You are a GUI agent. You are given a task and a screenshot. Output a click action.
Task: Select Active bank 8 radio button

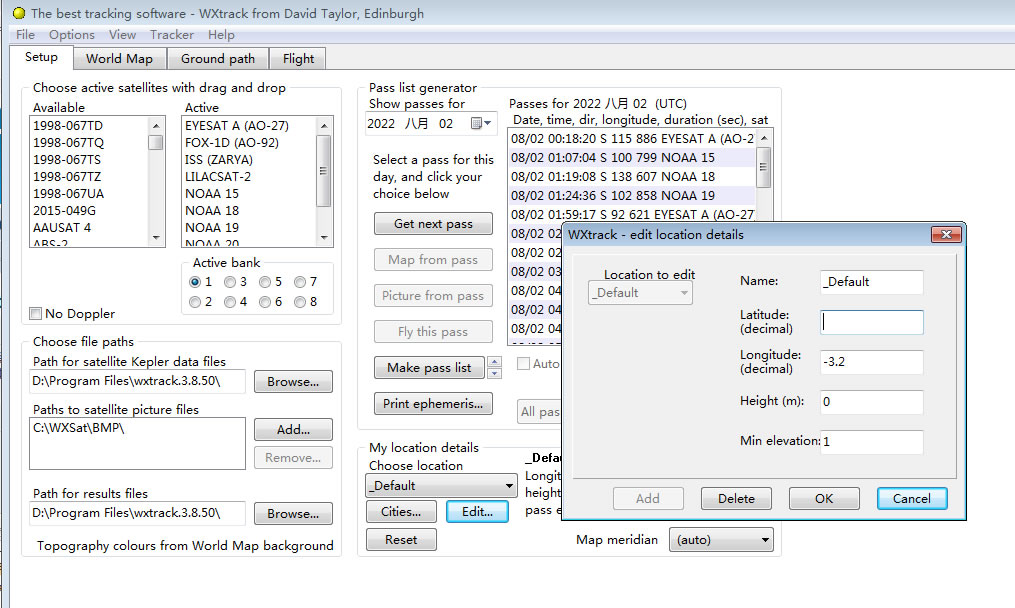click(300, 301)
